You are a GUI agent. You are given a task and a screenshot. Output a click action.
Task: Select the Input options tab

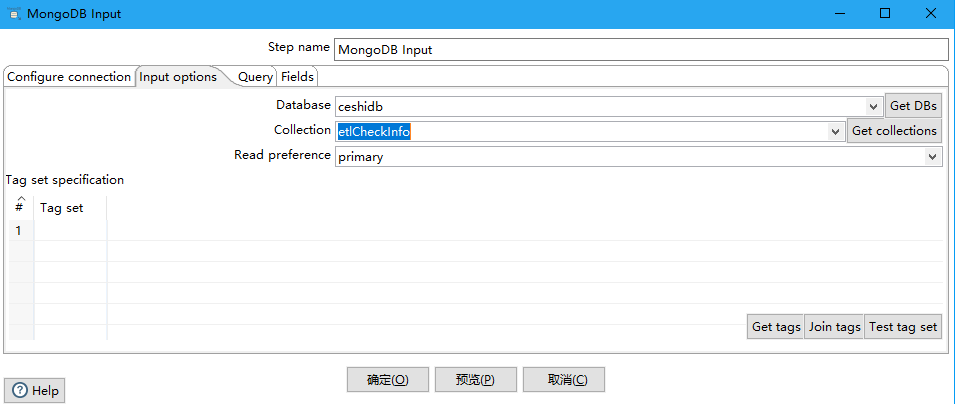(178, 77)
